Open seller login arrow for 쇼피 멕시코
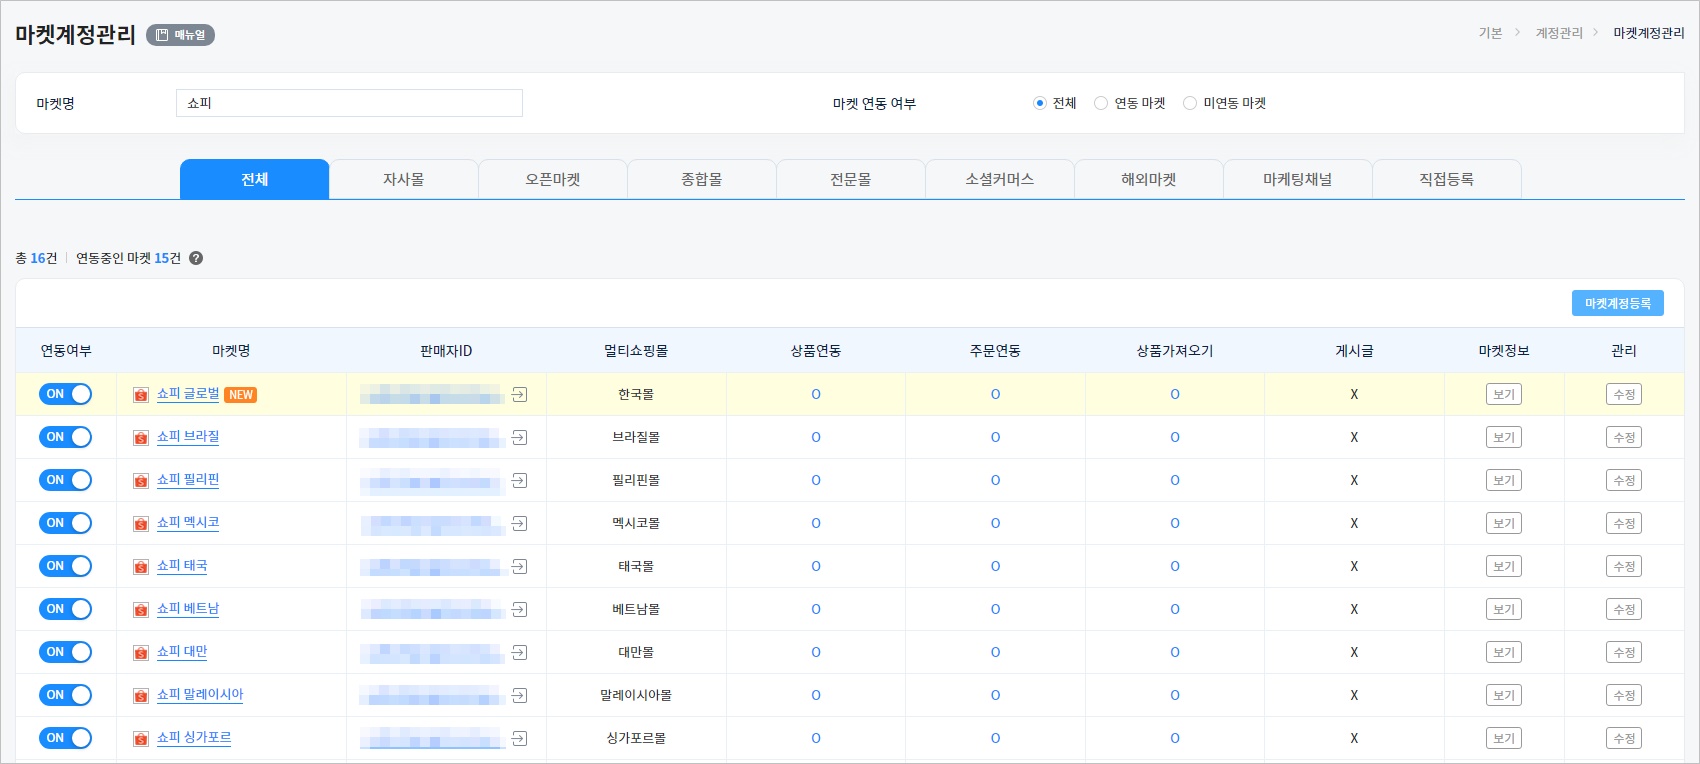The height and width of the screenshot is (764, 1700). click(x=519, y=524)
